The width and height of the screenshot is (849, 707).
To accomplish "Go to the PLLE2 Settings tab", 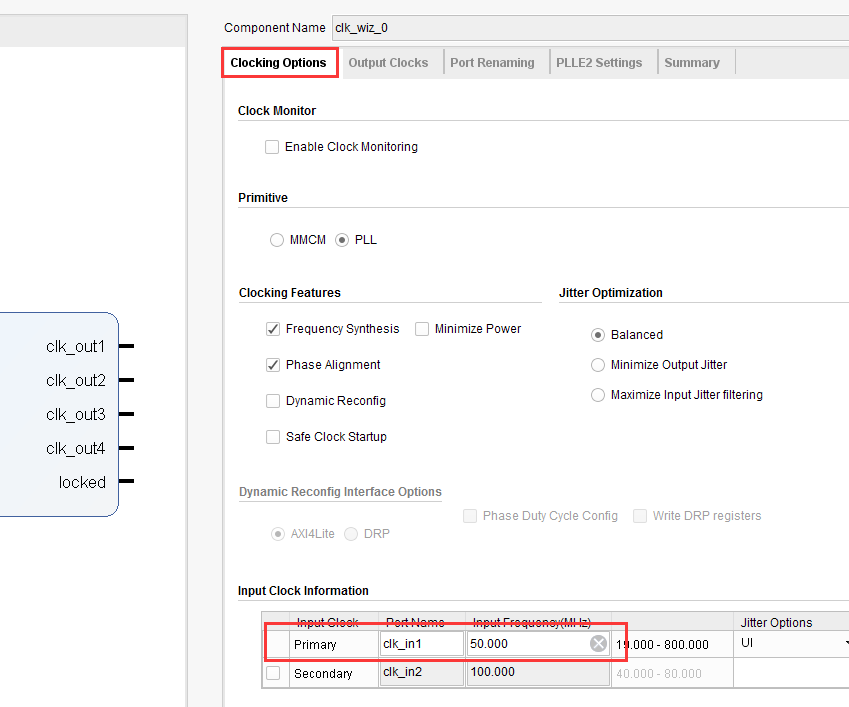I will tap(599, 63).
